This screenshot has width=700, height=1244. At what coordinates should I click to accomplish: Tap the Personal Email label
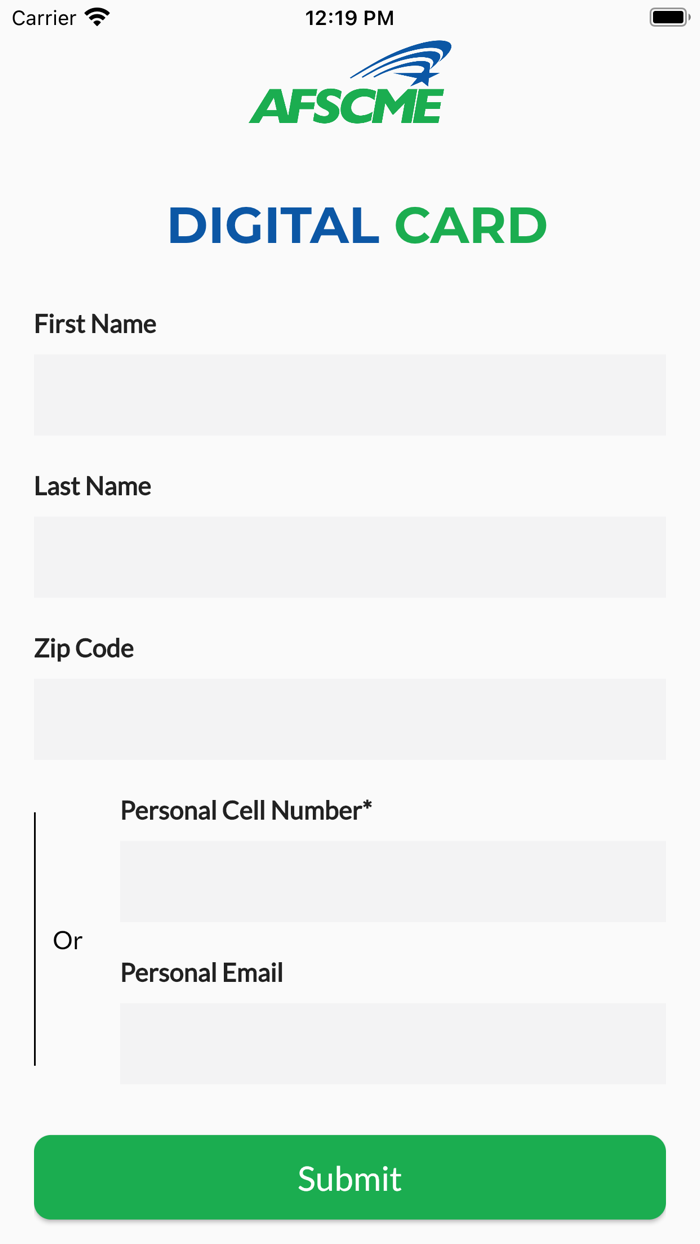click(202, 972)
